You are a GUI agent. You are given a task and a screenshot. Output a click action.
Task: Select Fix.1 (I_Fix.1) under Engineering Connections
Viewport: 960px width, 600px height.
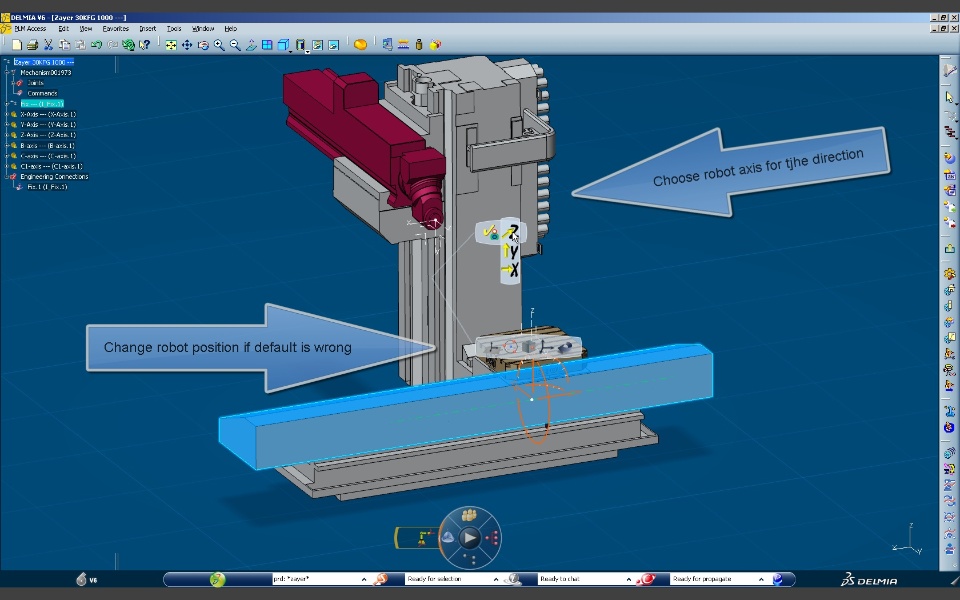(47, 187)
